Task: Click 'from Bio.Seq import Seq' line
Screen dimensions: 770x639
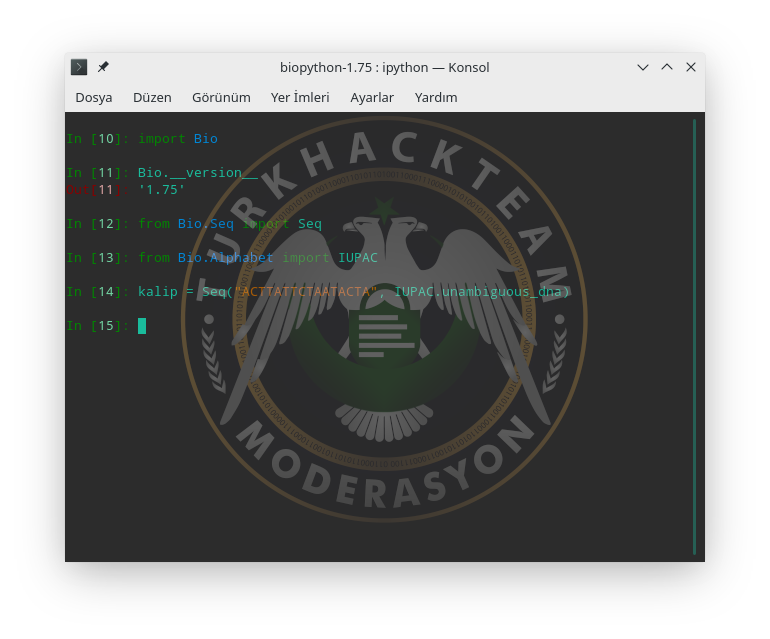Action: tap(230, 224)
